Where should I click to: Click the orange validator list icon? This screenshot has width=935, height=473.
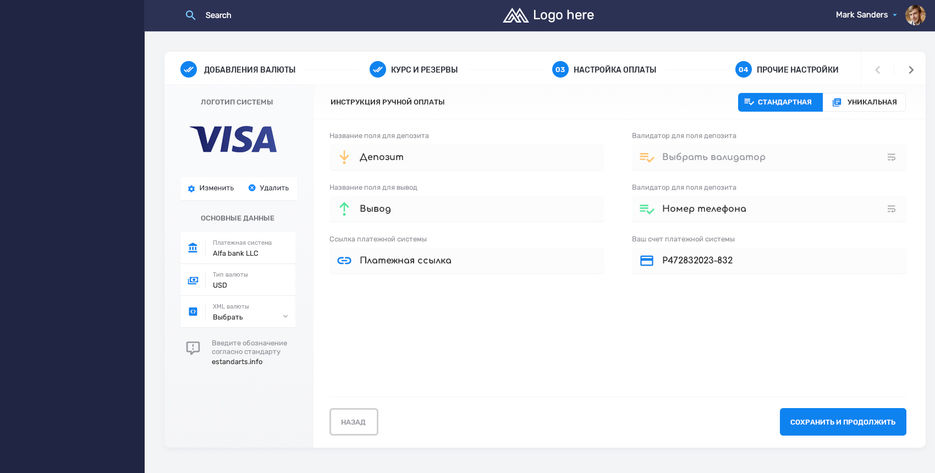(647, 157)
